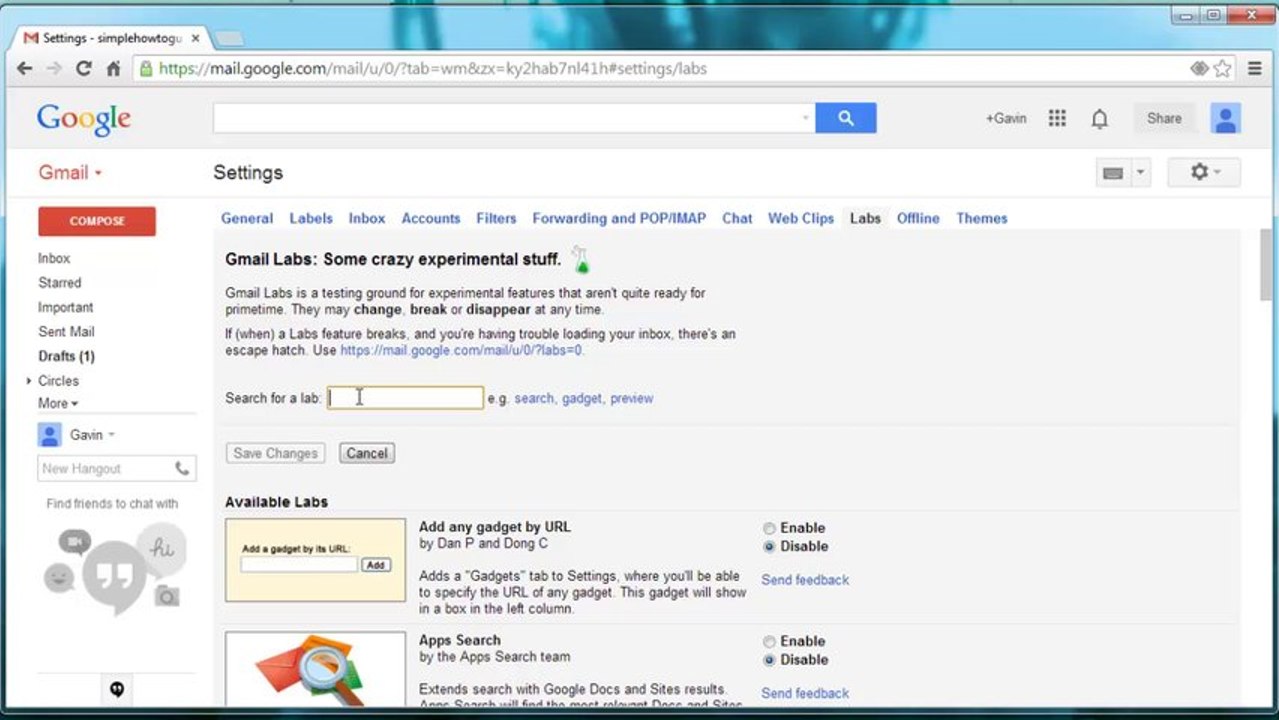
Task: Open the +Gavin profile link
Action: pos(1006,118)
